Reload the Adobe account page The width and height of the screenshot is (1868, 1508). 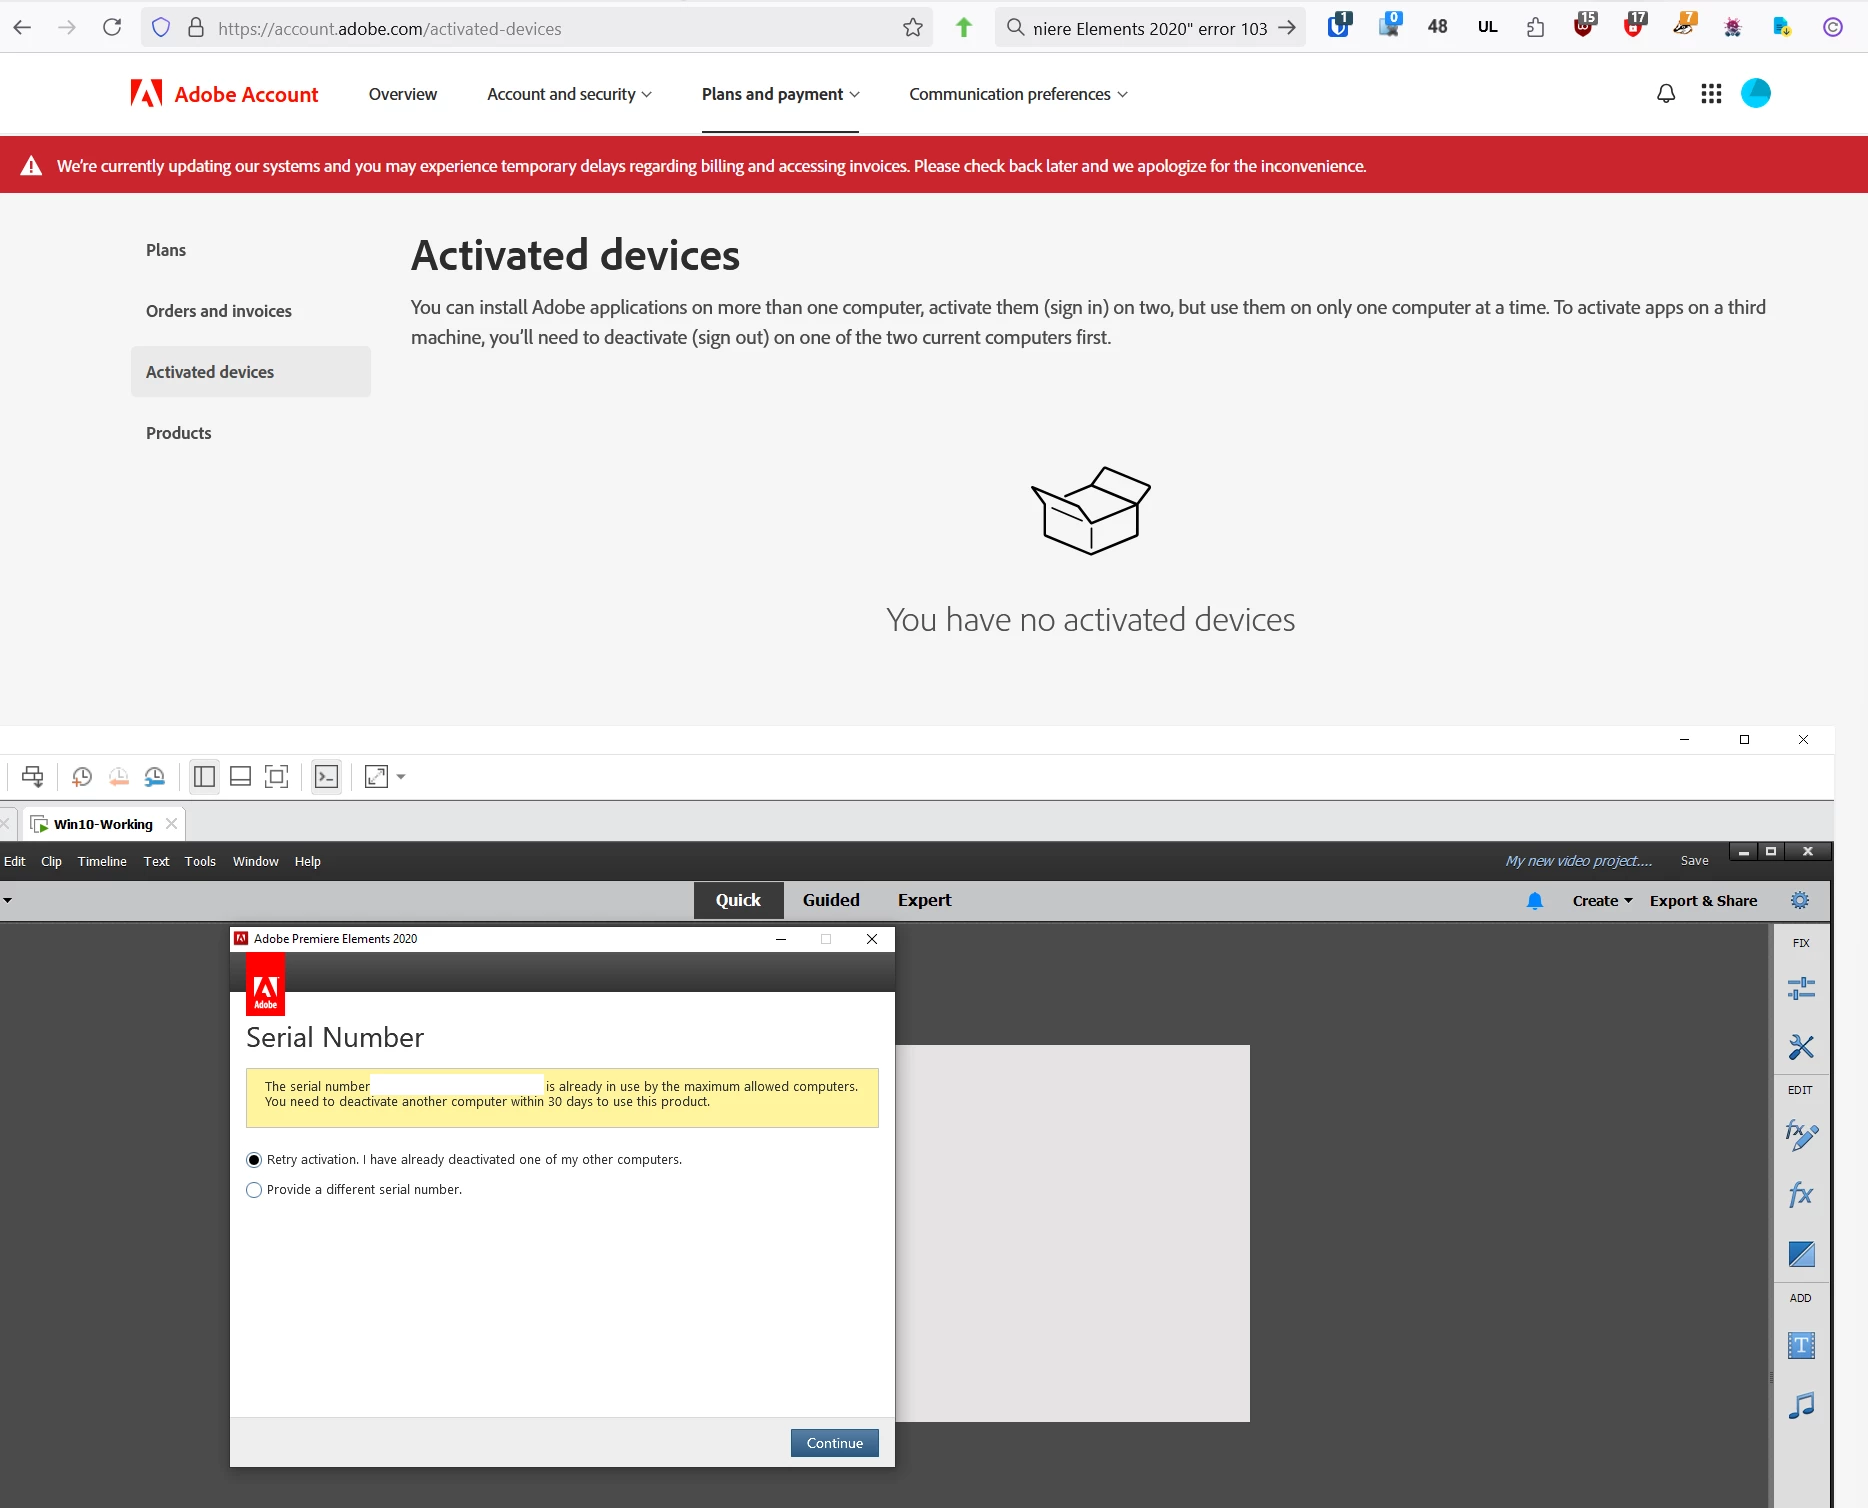112,28
